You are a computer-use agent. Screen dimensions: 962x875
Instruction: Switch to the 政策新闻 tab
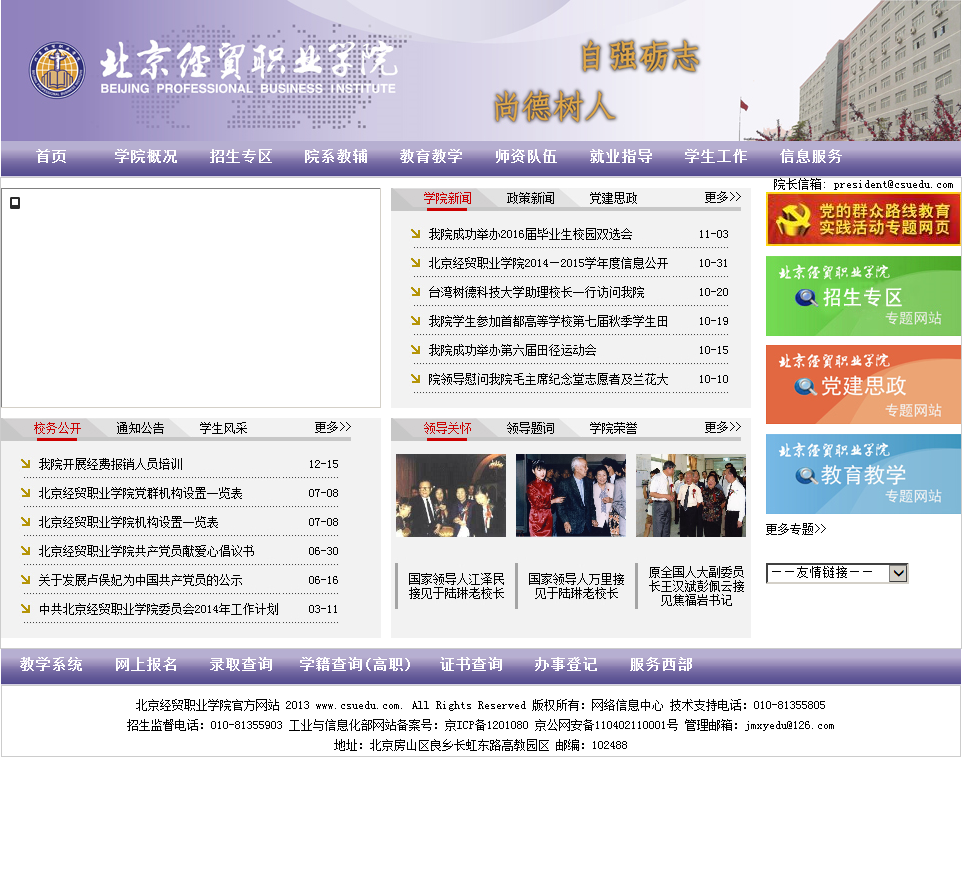click(x=531, y=198)
